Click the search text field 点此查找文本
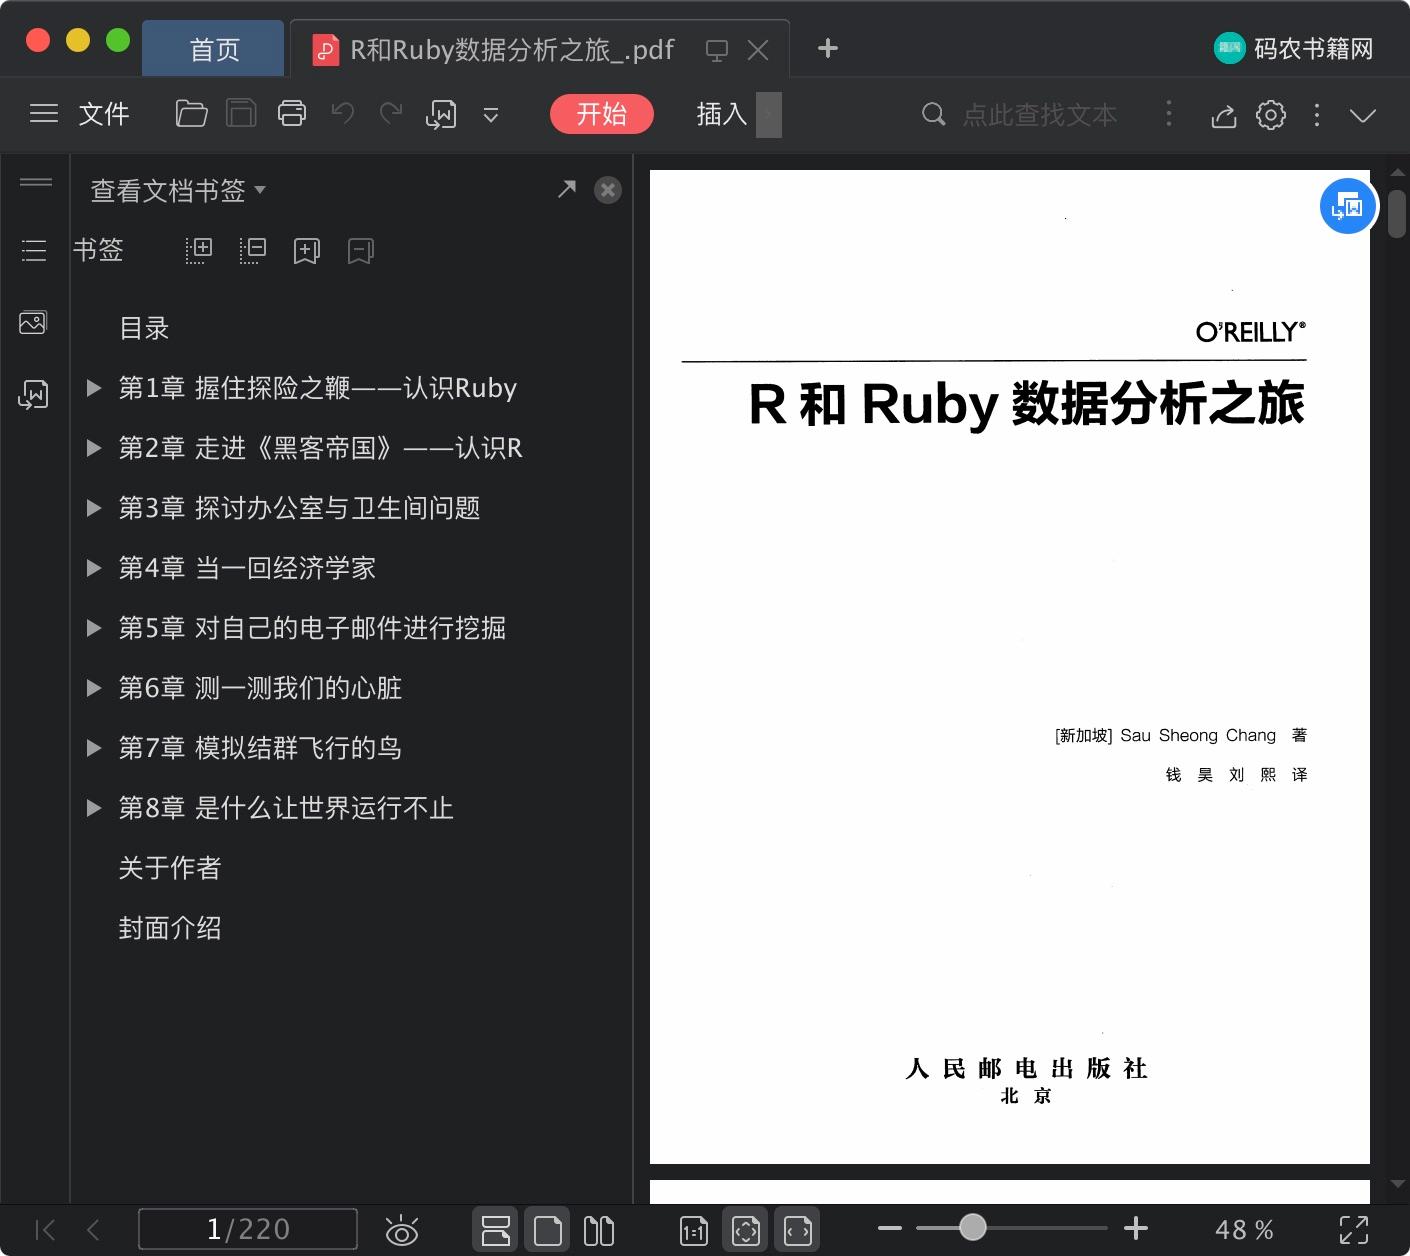This screenshot has width=1410, height=1256. (1038, 115)
